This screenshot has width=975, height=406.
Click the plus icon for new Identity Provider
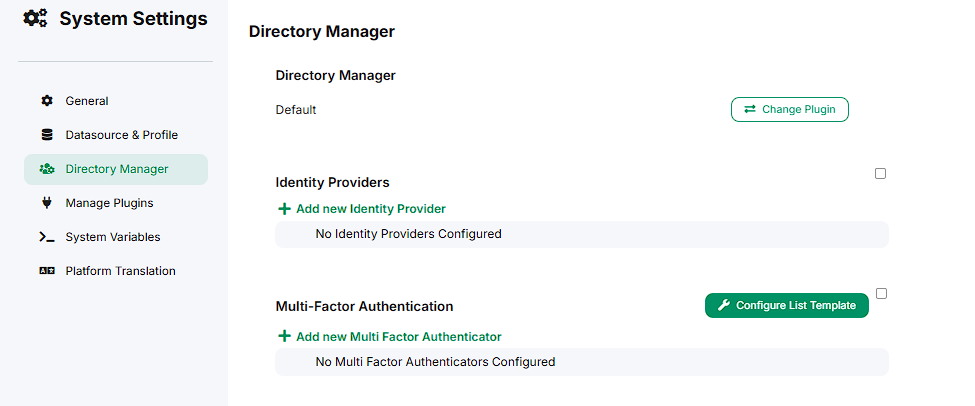pos(284,209)
